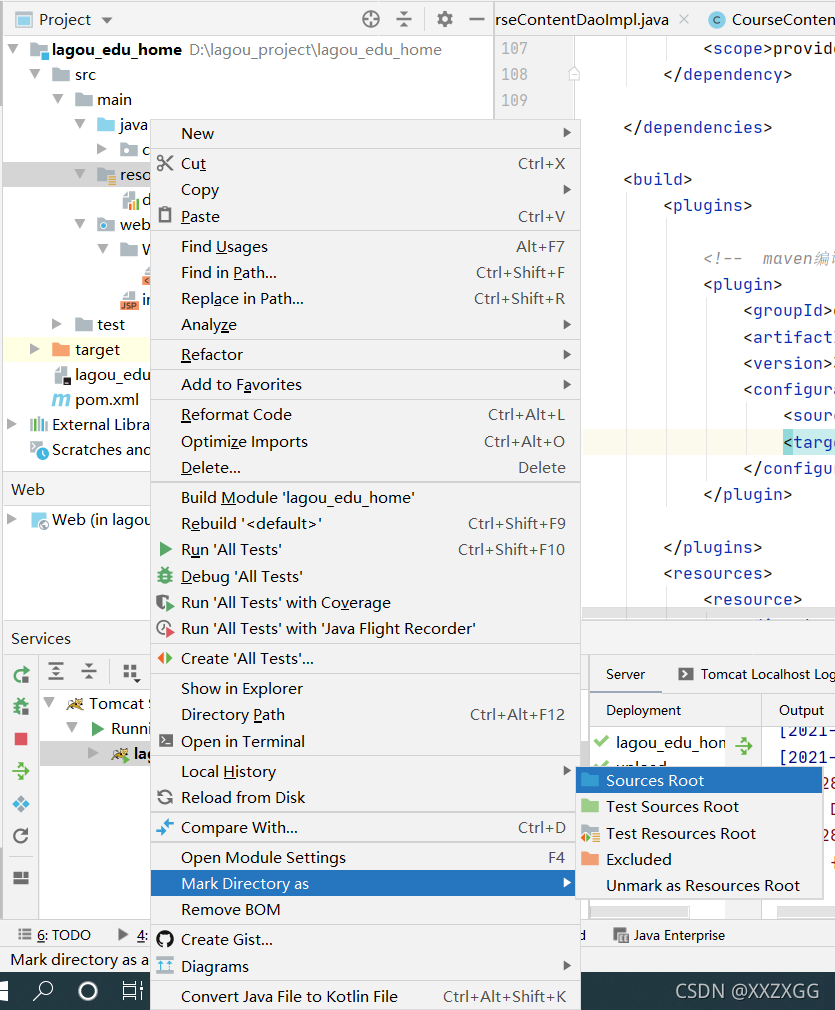Open the New submenu
835x1010 pixels.
click(365, 133)
